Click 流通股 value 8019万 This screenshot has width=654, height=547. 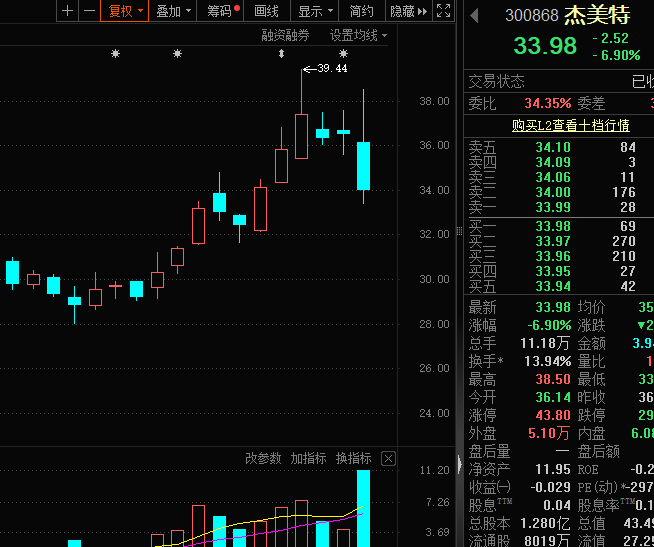coord(548,541)
